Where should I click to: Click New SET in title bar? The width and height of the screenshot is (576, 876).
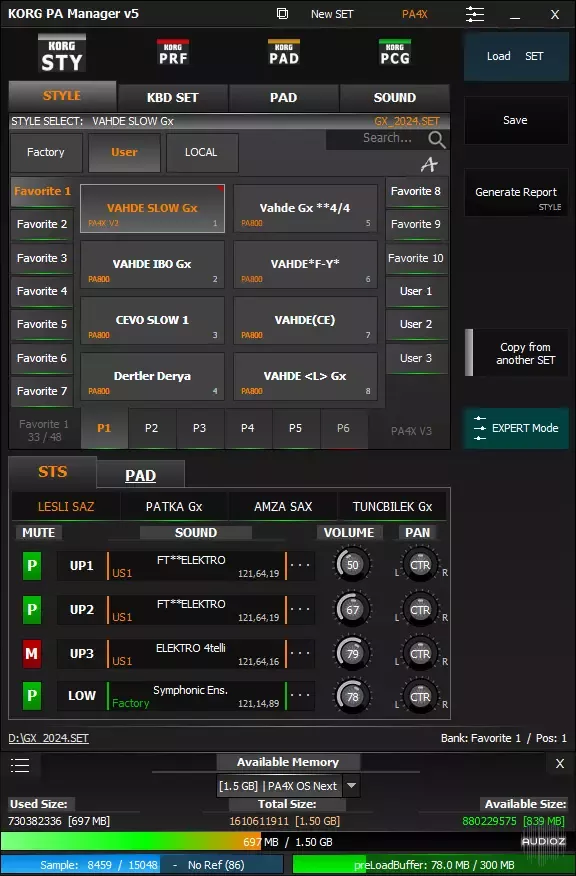pos(332,14)
